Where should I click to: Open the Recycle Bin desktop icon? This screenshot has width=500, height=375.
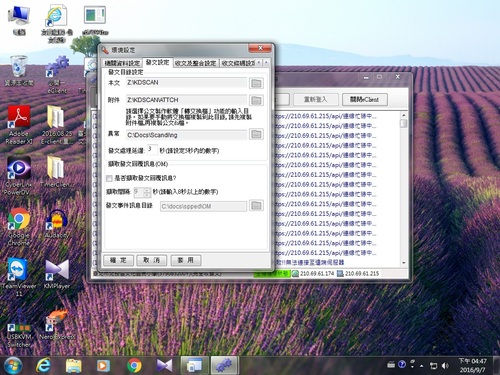tap(19, 71)
